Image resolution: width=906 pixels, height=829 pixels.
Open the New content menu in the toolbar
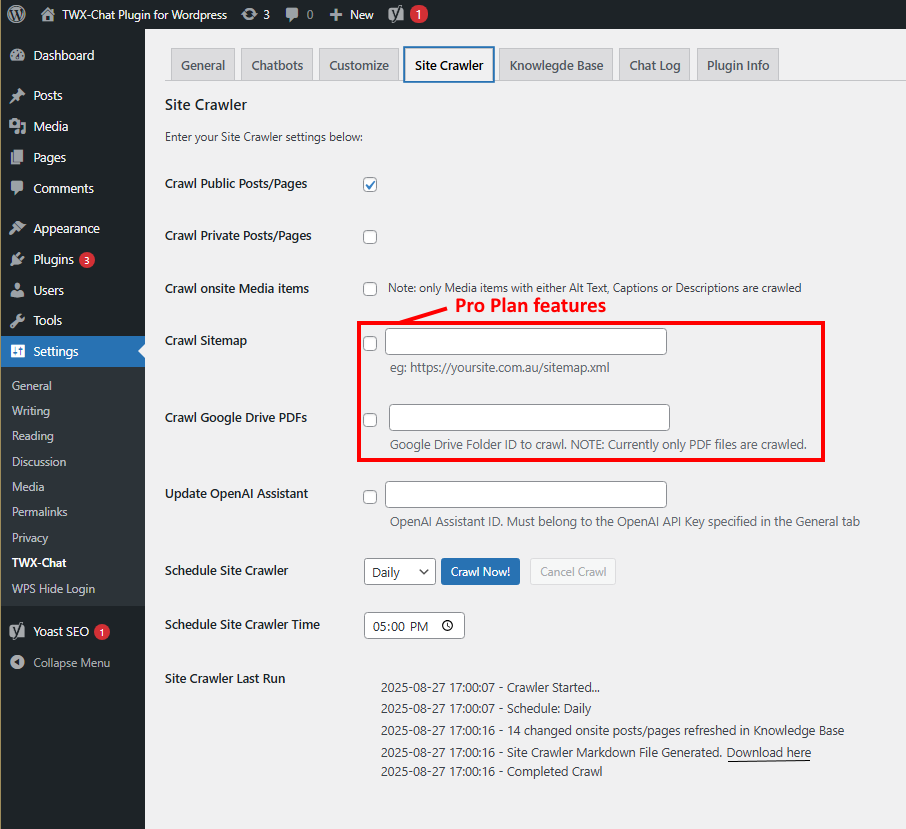point(351,15)
